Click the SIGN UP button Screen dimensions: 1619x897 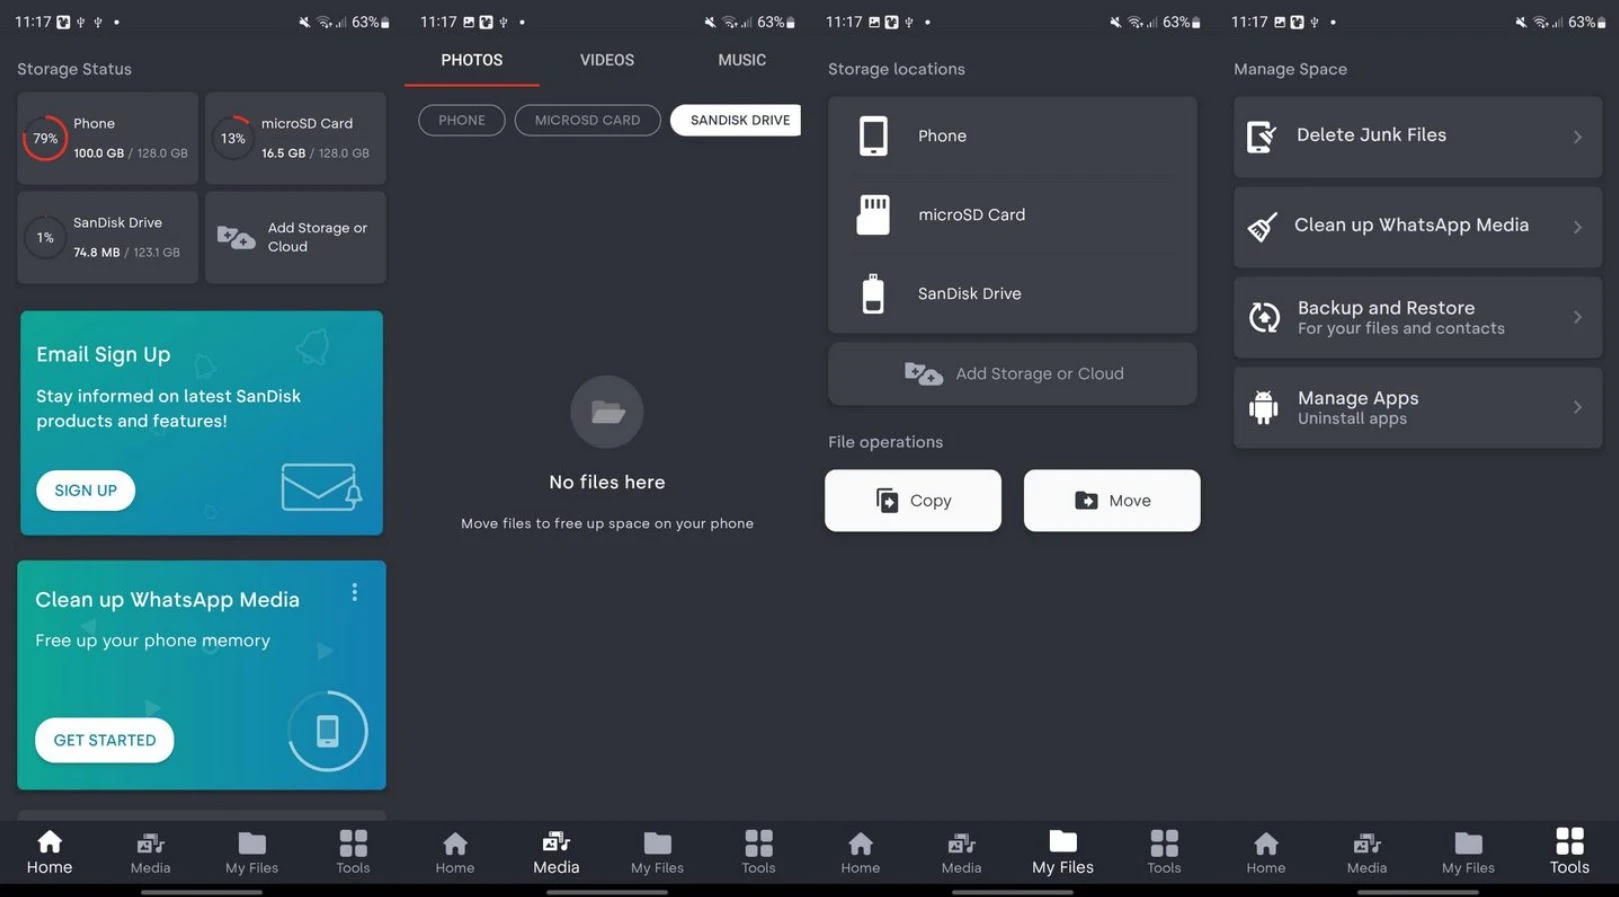pos(85,490)
